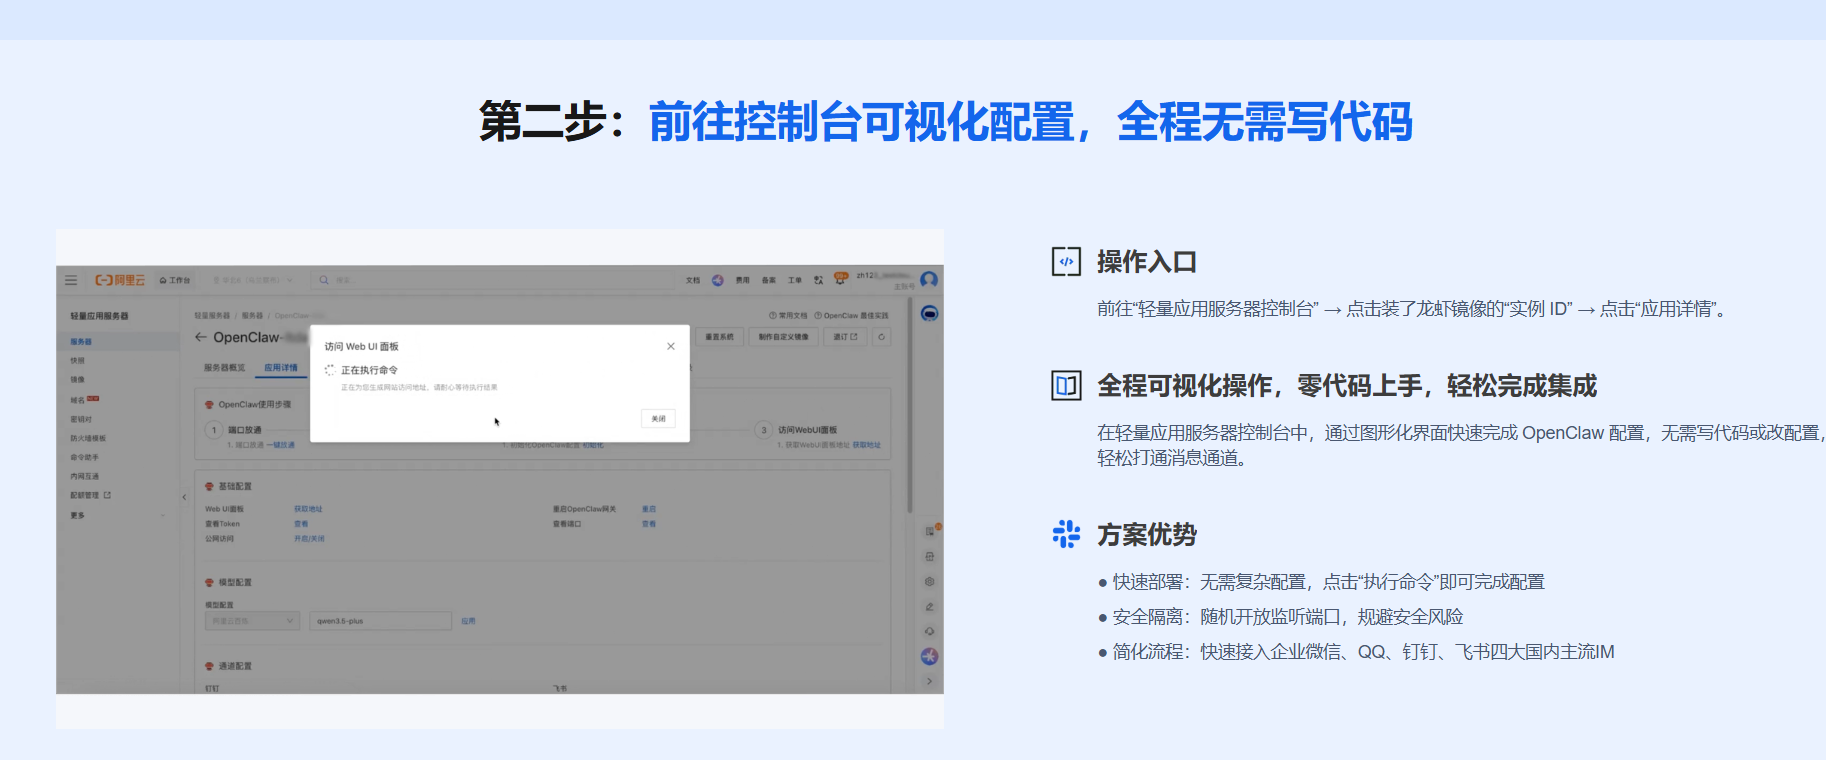Switch to the 应用详情 tab
The width and height of the screenshot is (1826, 760).
point(281,368)
